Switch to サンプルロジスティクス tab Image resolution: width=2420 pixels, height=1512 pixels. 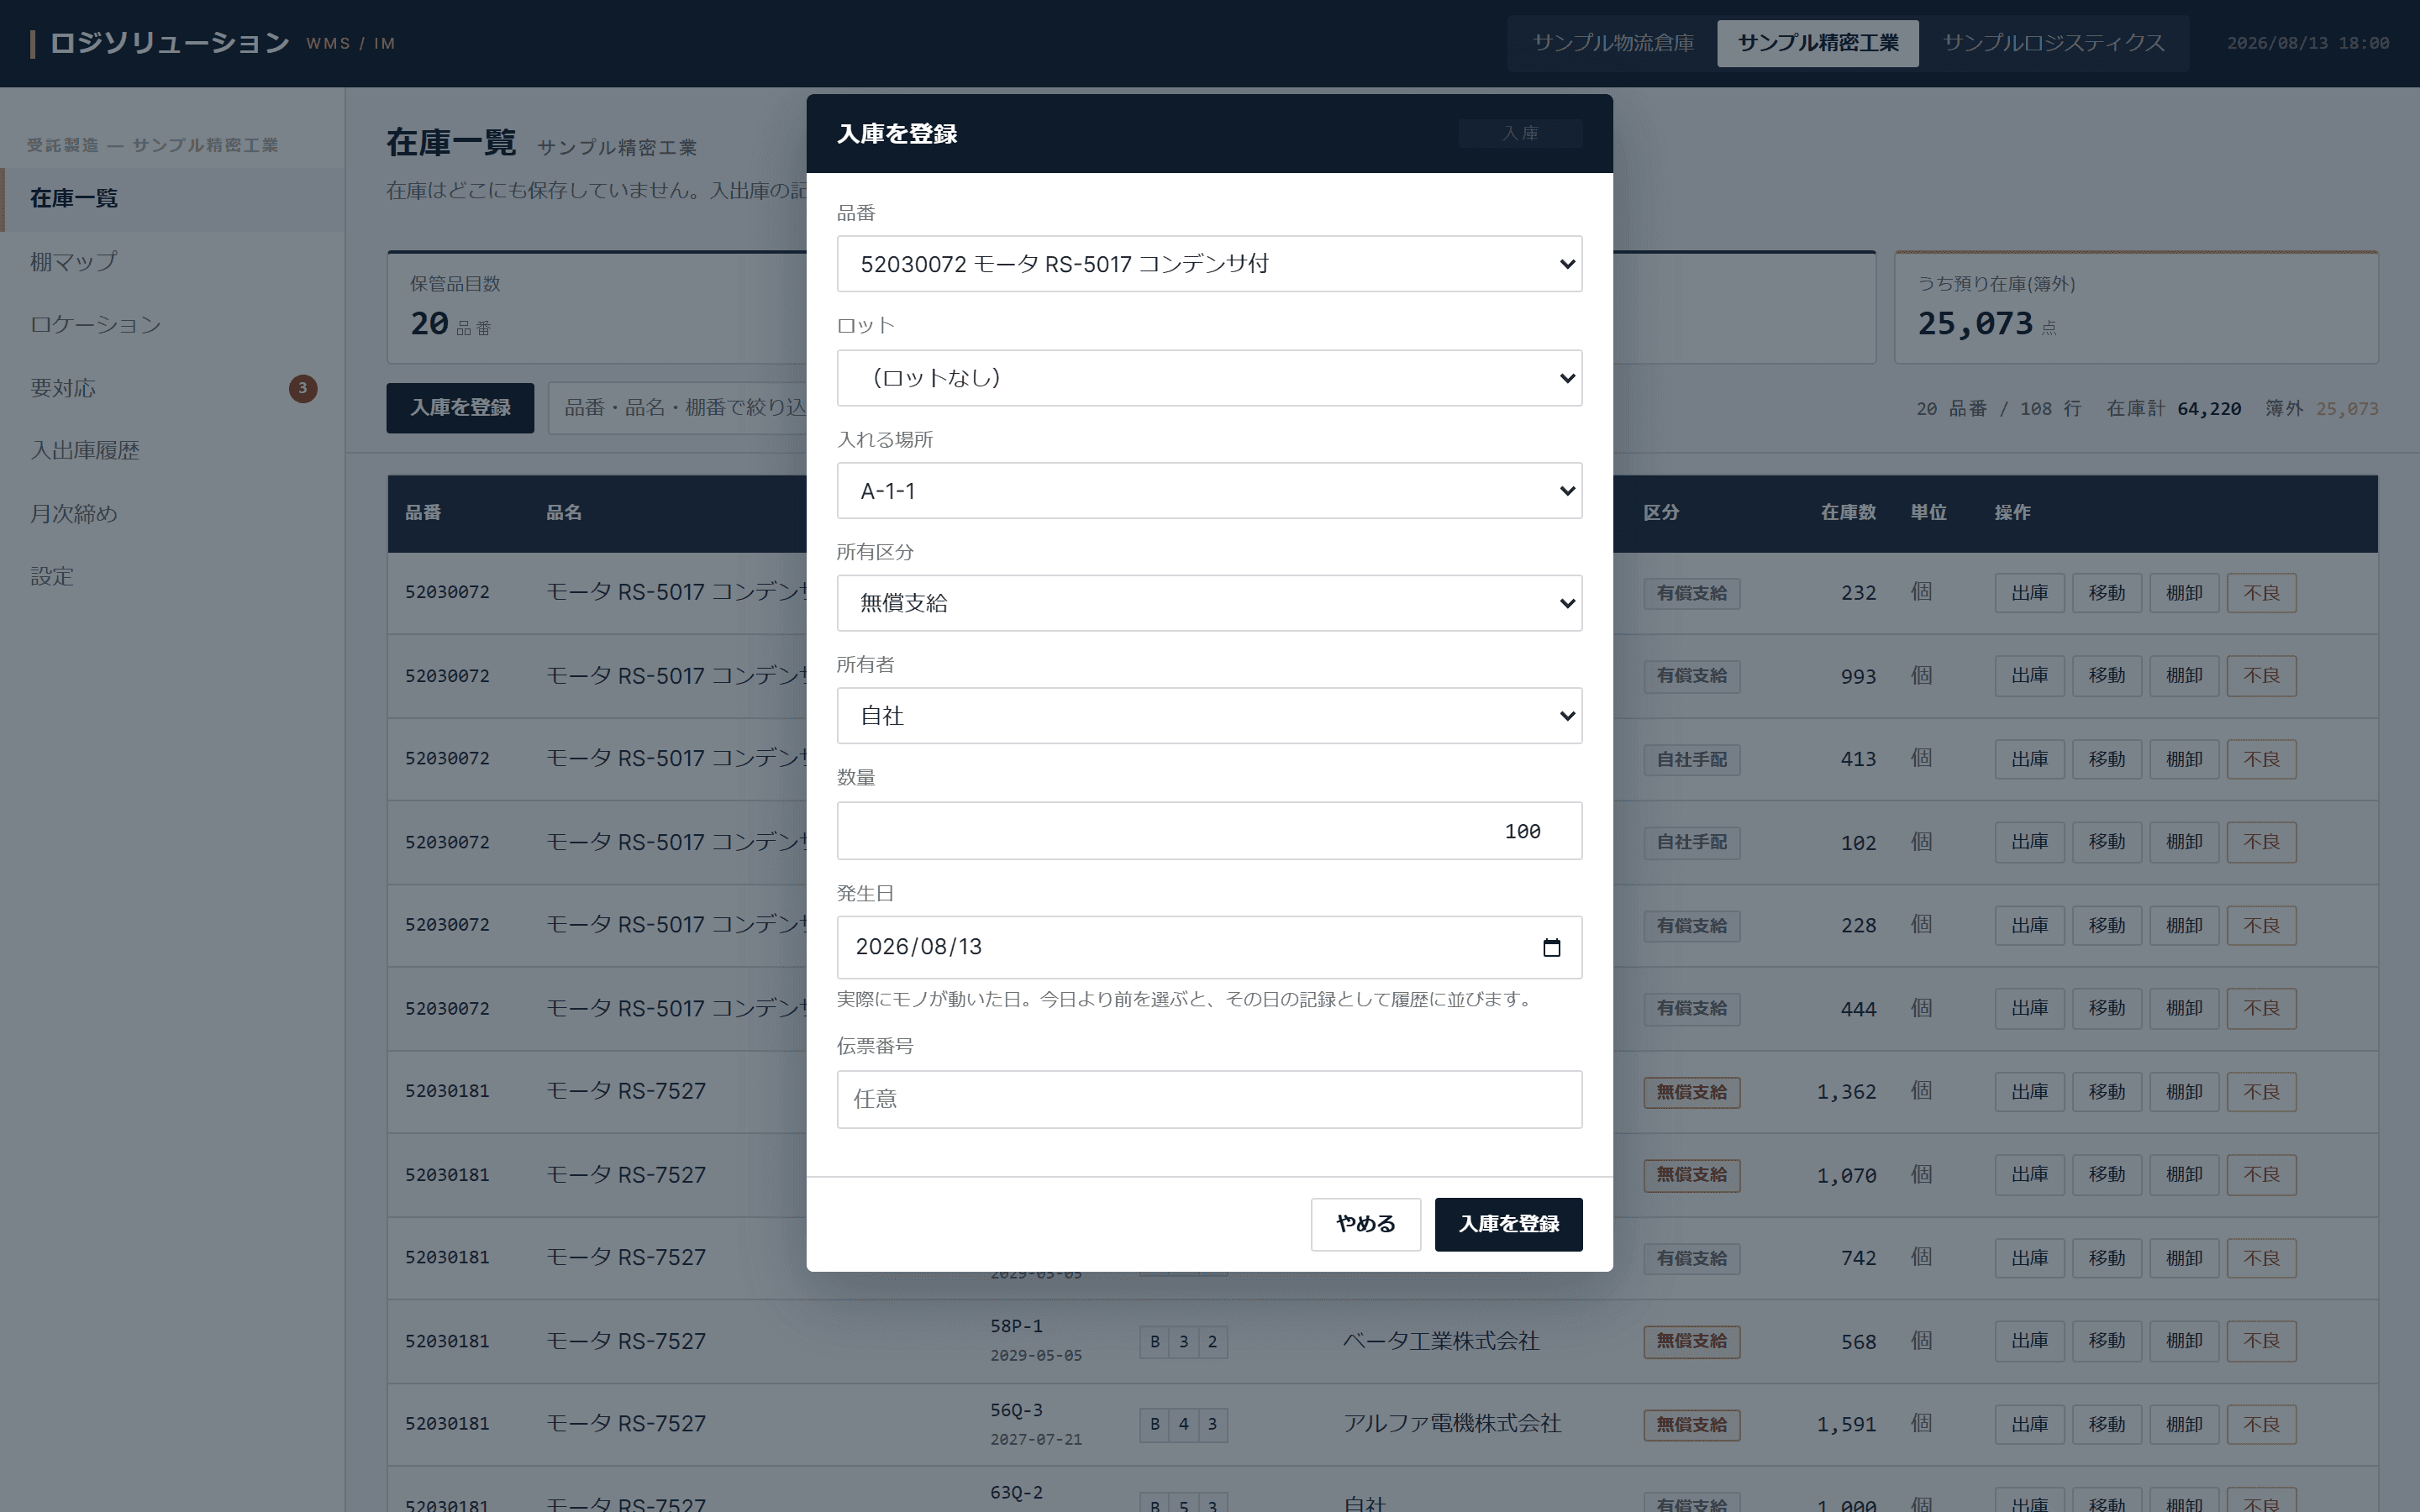coord(2053,43)
